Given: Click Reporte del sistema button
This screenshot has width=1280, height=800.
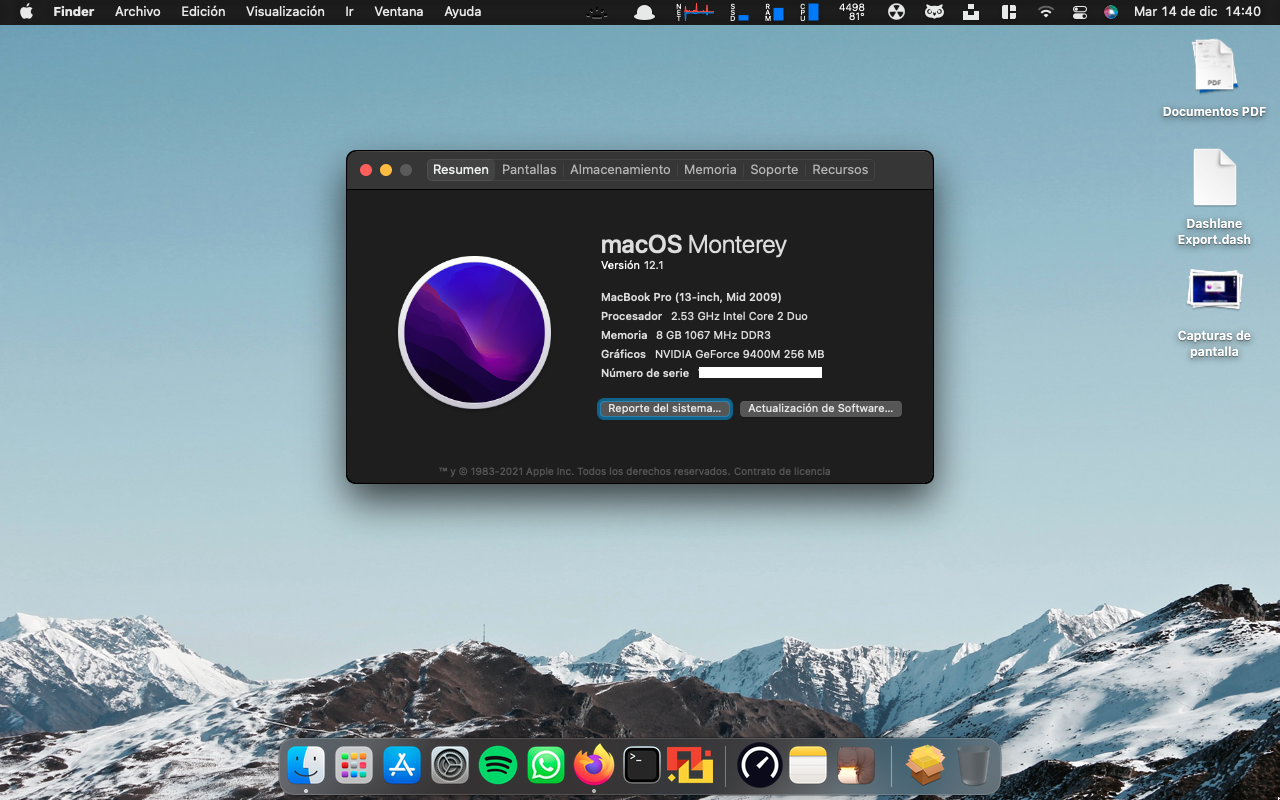Looking at the screenshot, I should pyautogui.click(x=665, y=409).
